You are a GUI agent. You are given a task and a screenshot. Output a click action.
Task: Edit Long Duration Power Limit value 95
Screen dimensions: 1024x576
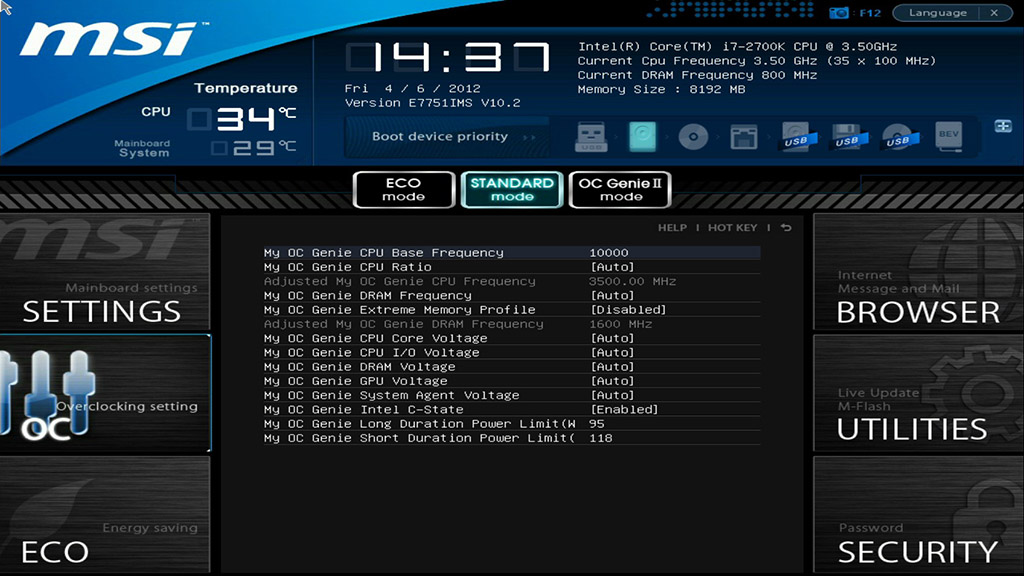pyautogui.click(x=596, y=424)
